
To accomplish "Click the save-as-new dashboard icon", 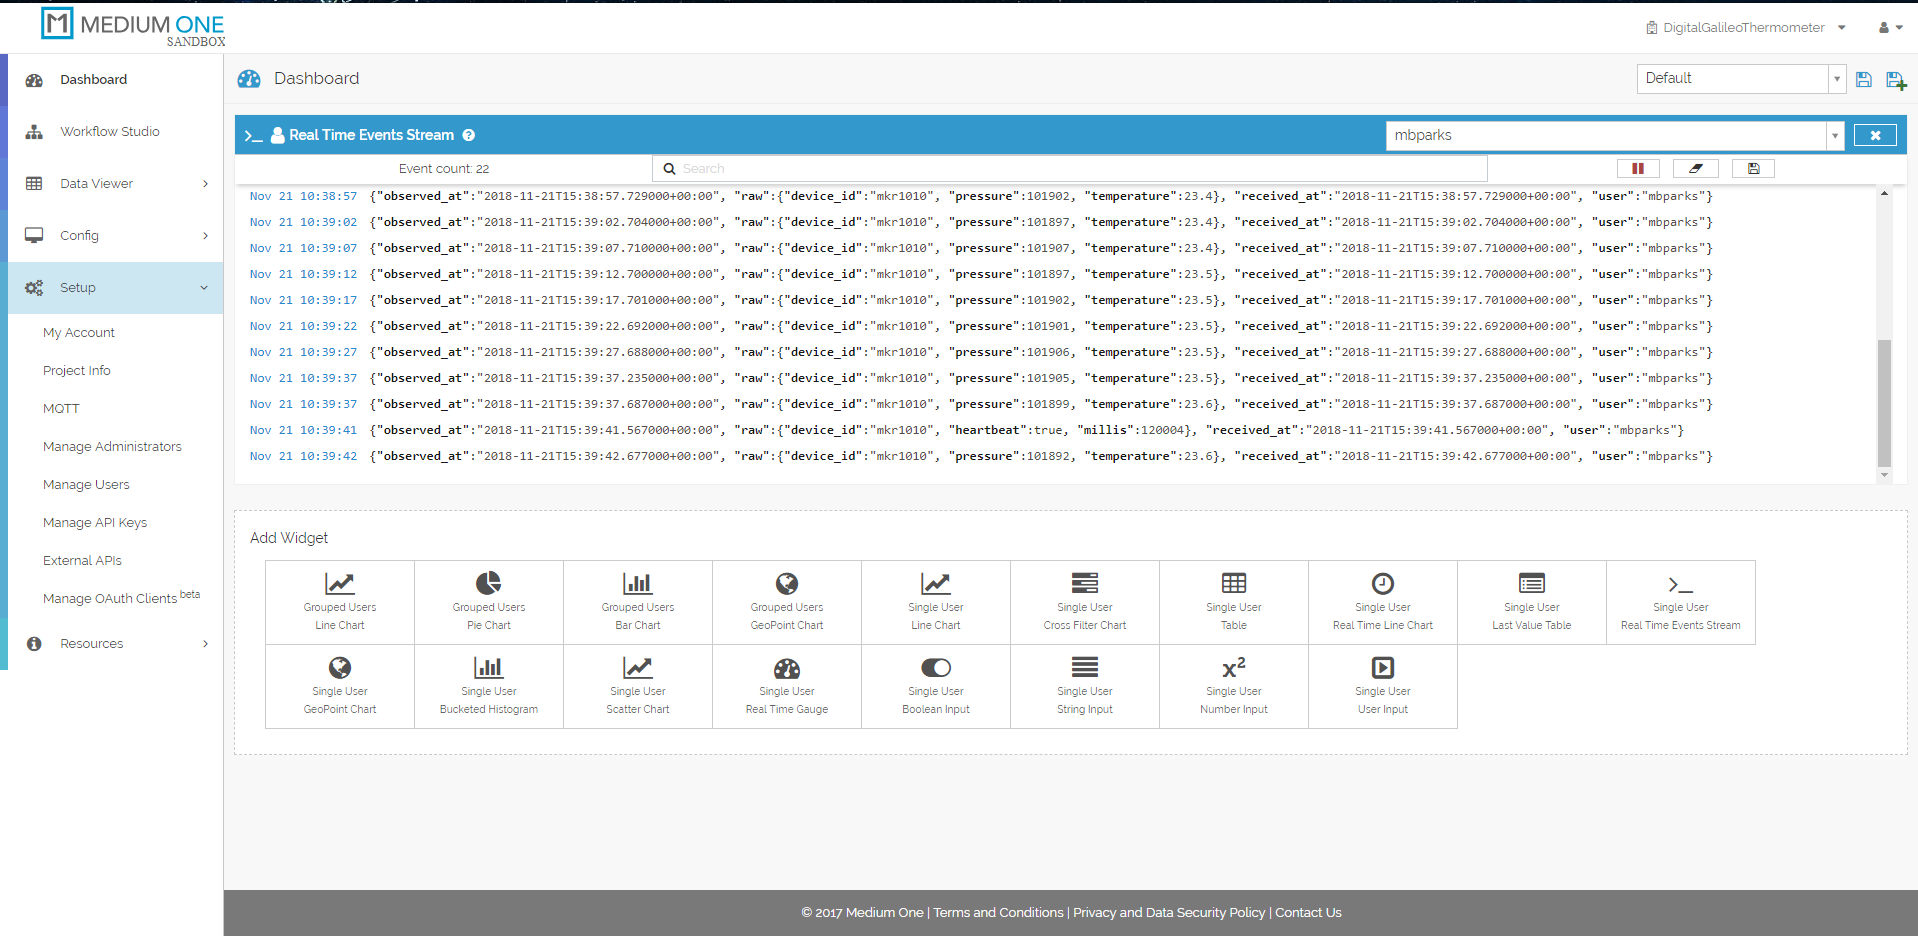I will (x=1895, y=80).
